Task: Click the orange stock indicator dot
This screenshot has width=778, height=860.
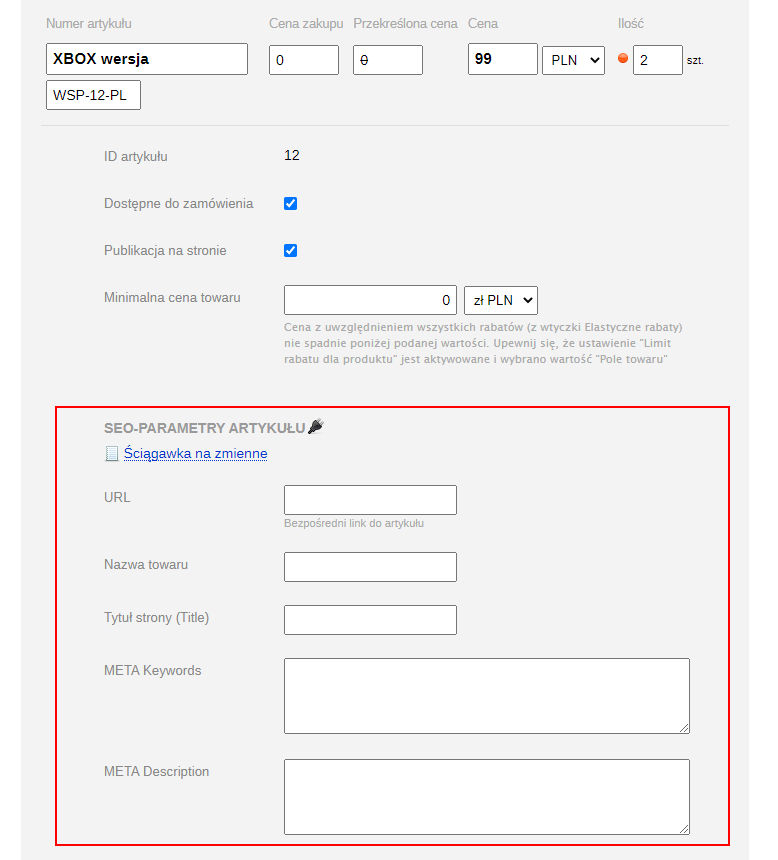Action: tap(623, 59)
